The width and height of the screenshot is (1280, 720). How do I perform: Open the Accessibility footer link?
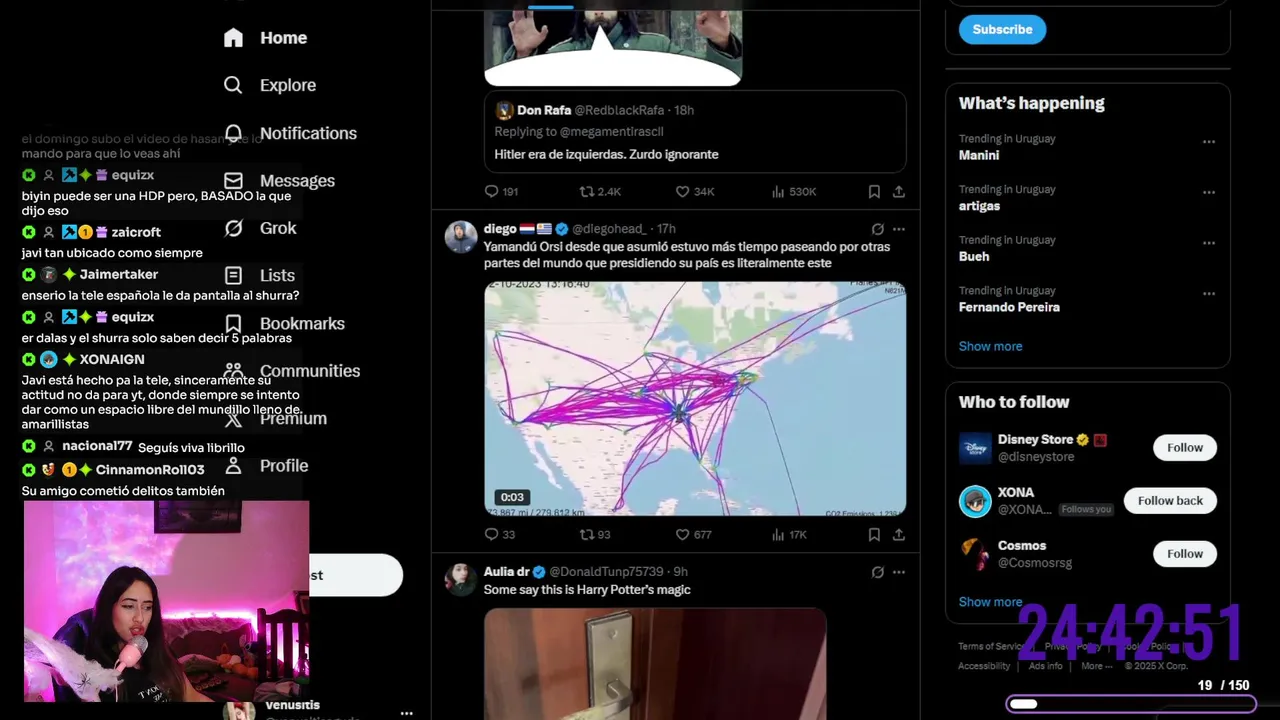[984, 666]
